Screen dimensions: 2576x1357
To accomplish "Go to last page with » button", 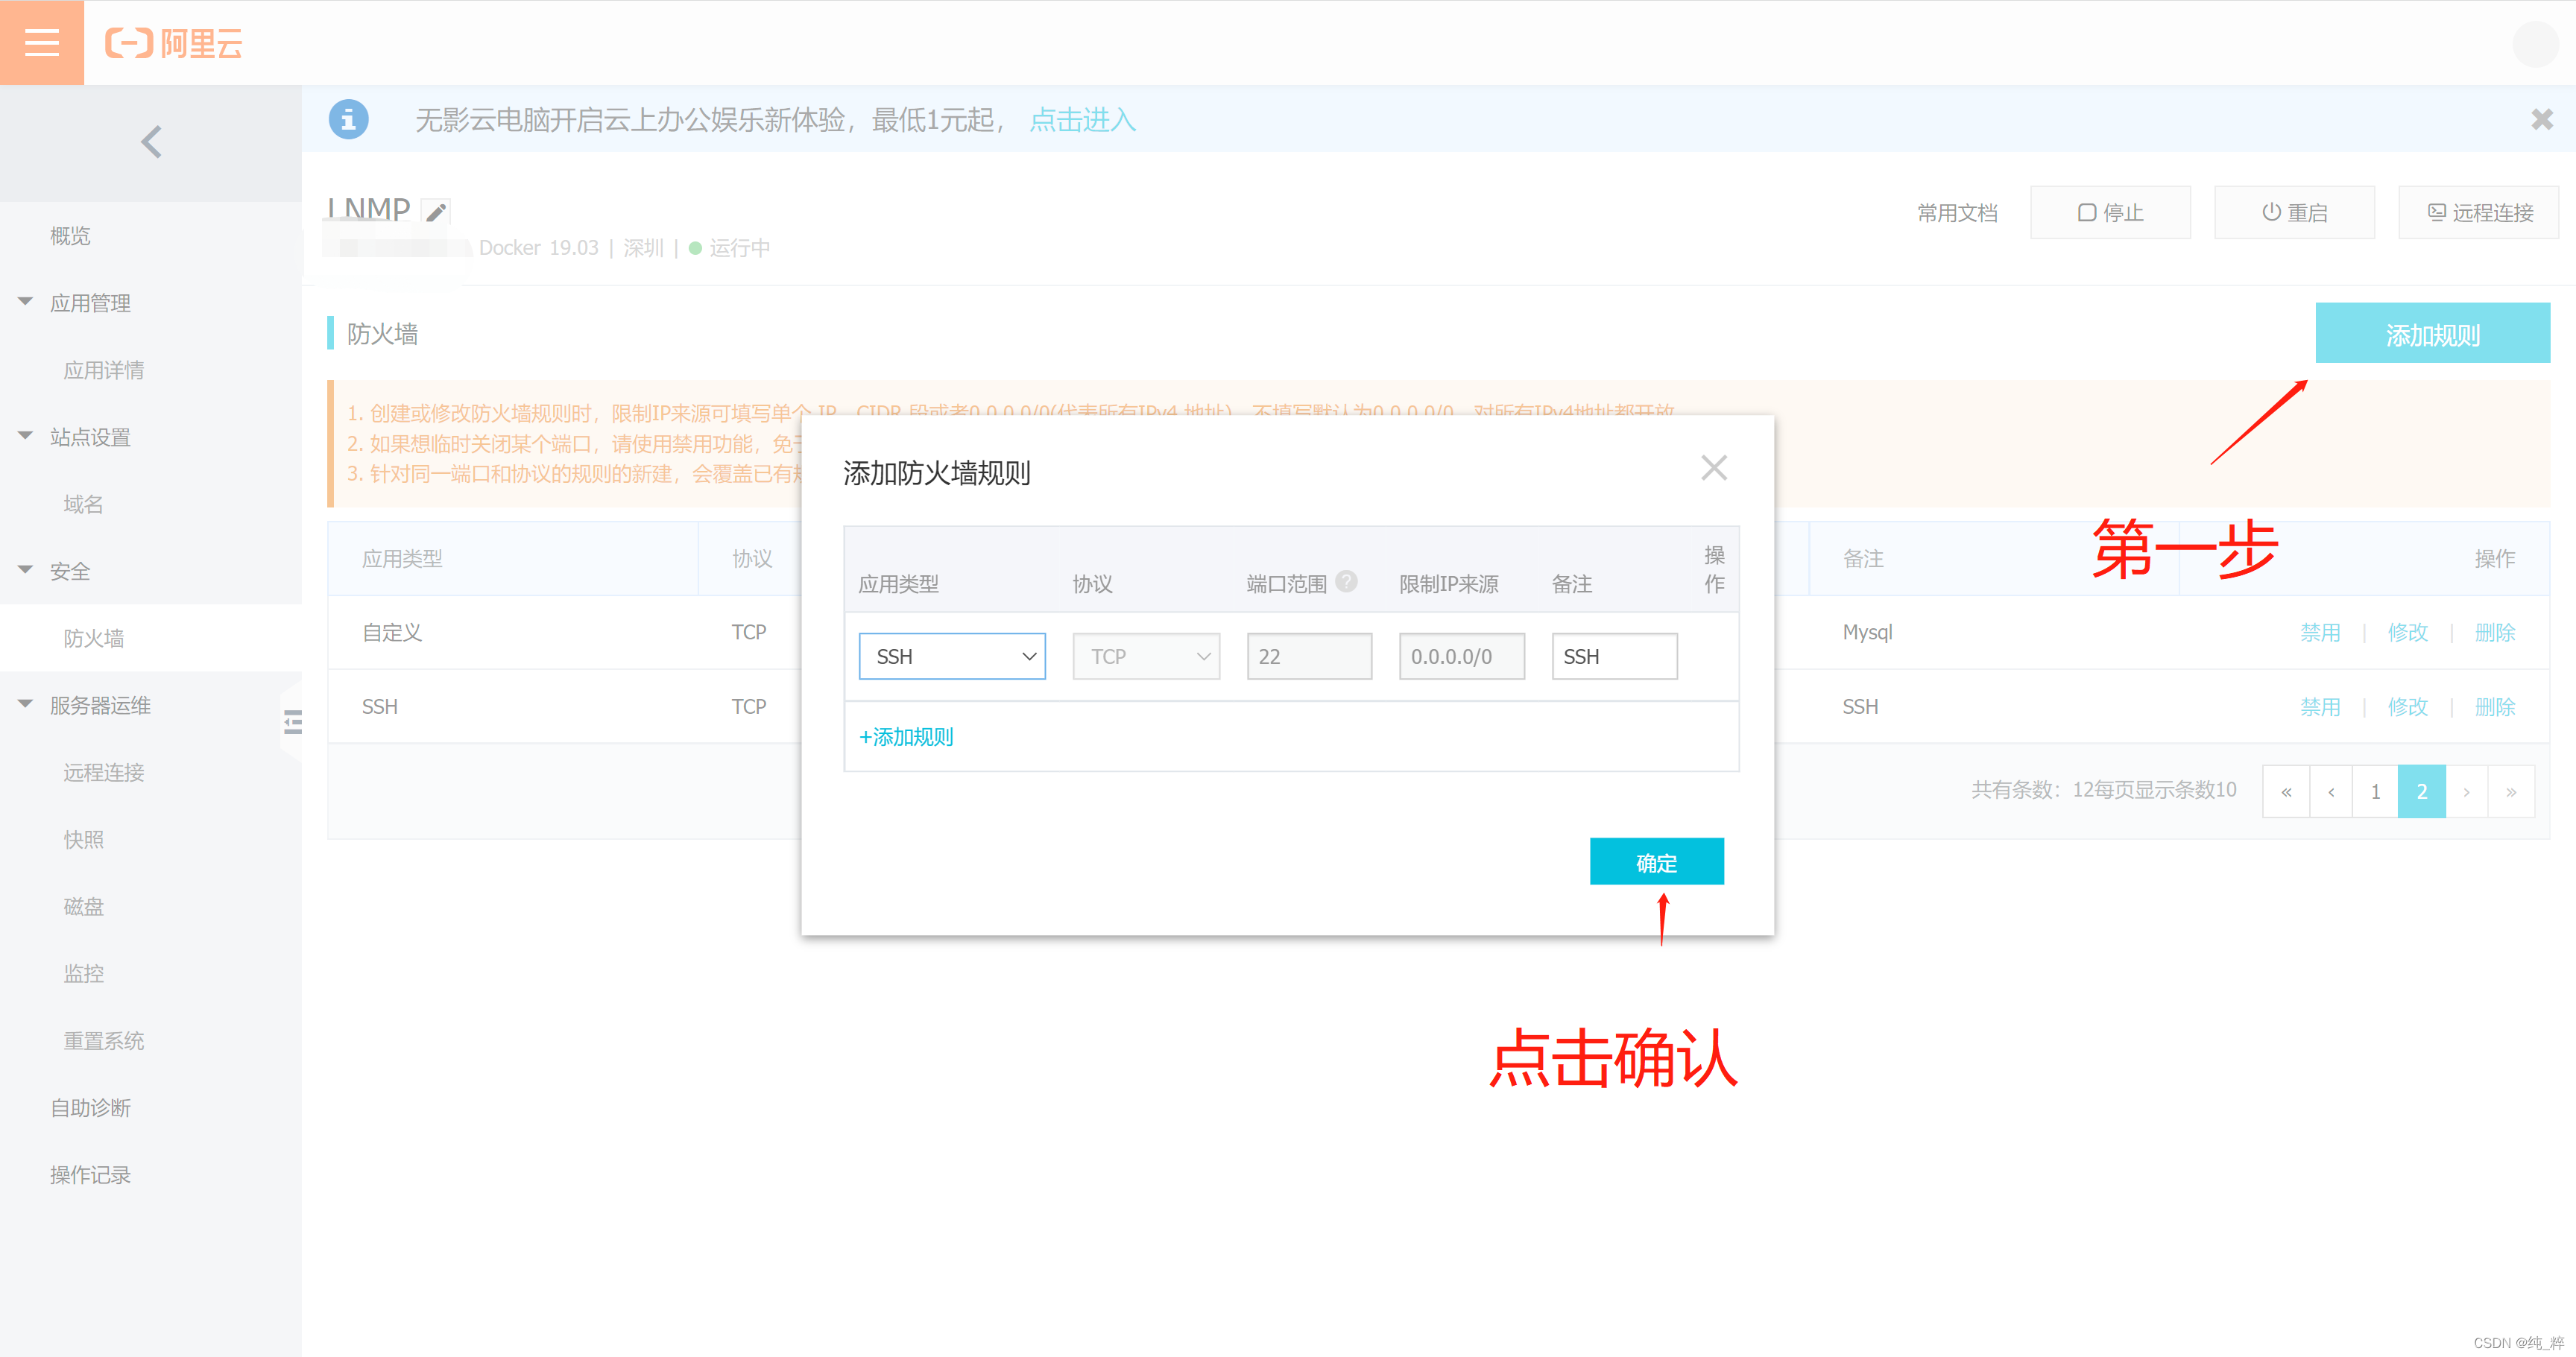I will click(2511, 791).
